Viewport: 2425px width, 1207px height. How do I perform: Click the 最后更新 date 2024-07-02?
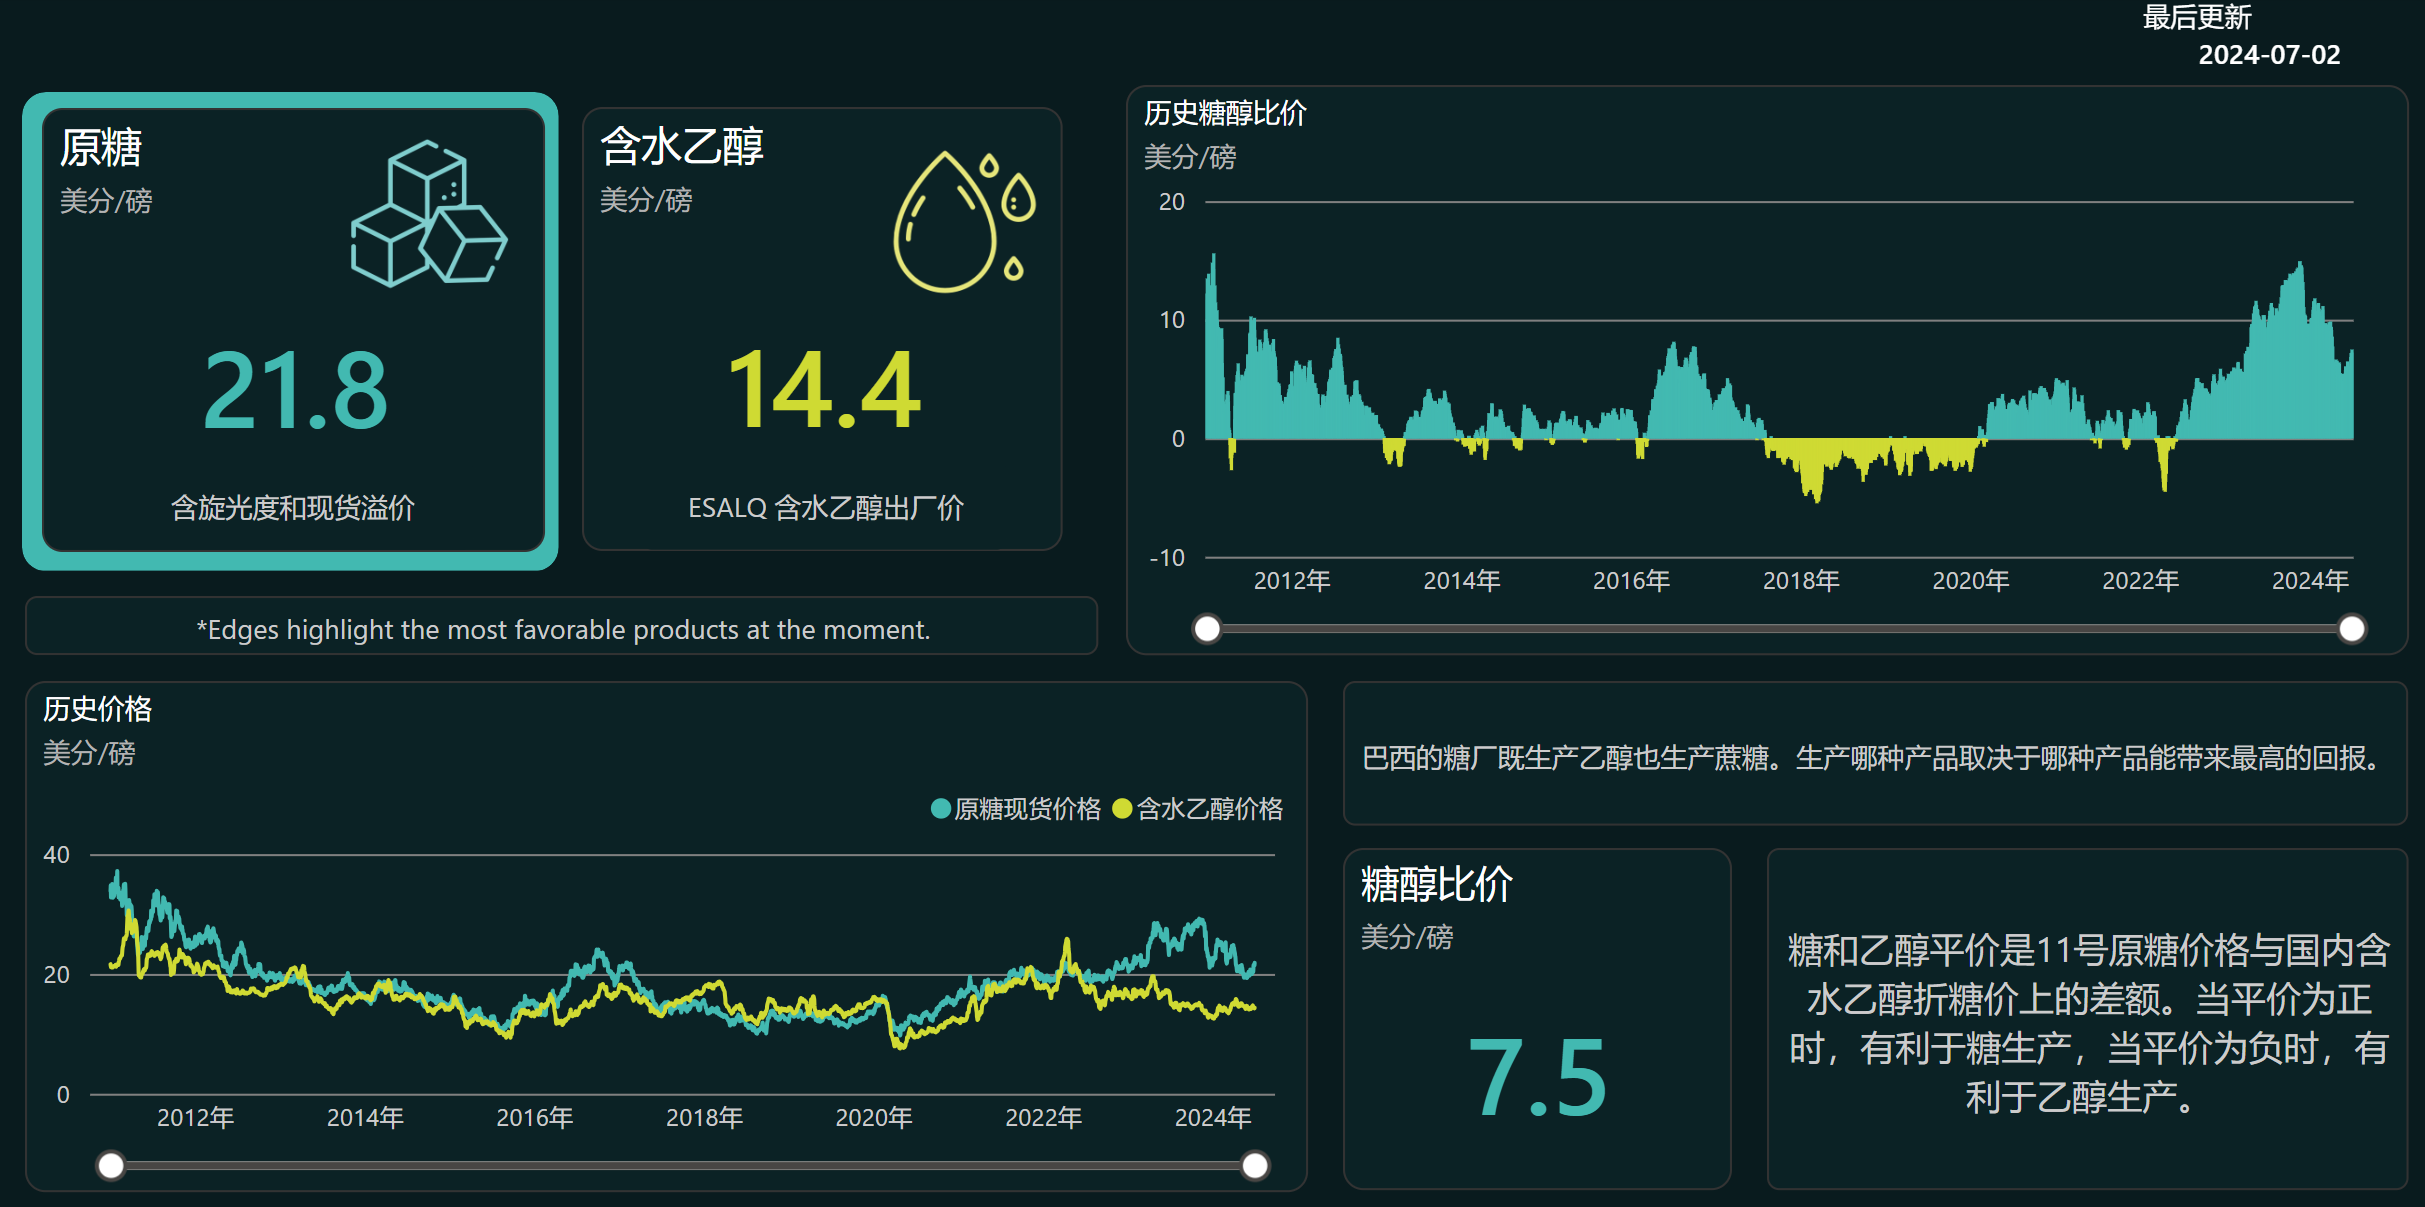2268,55
